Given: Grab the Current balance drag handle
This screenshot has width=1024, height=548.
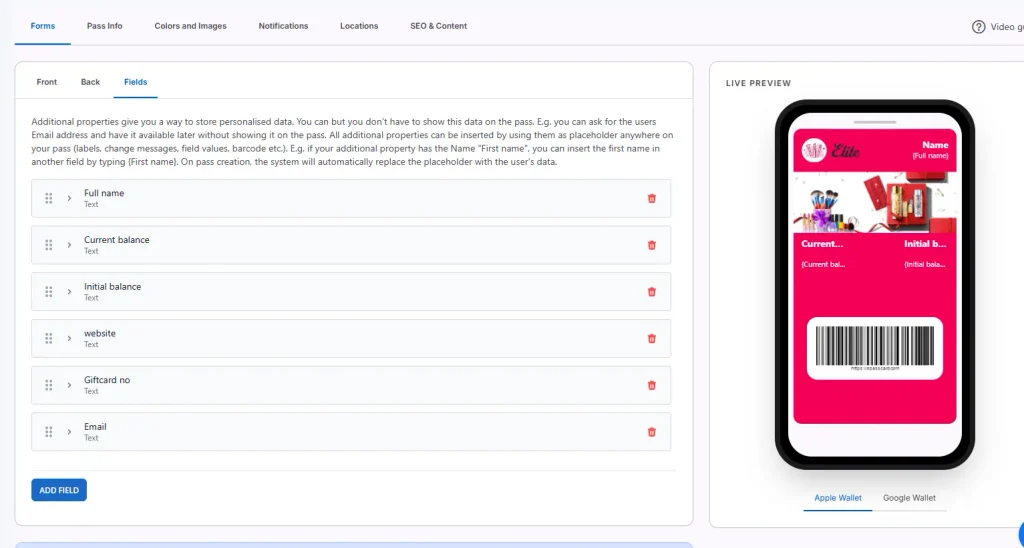Looking at the screenshot, I should [48, 245].
